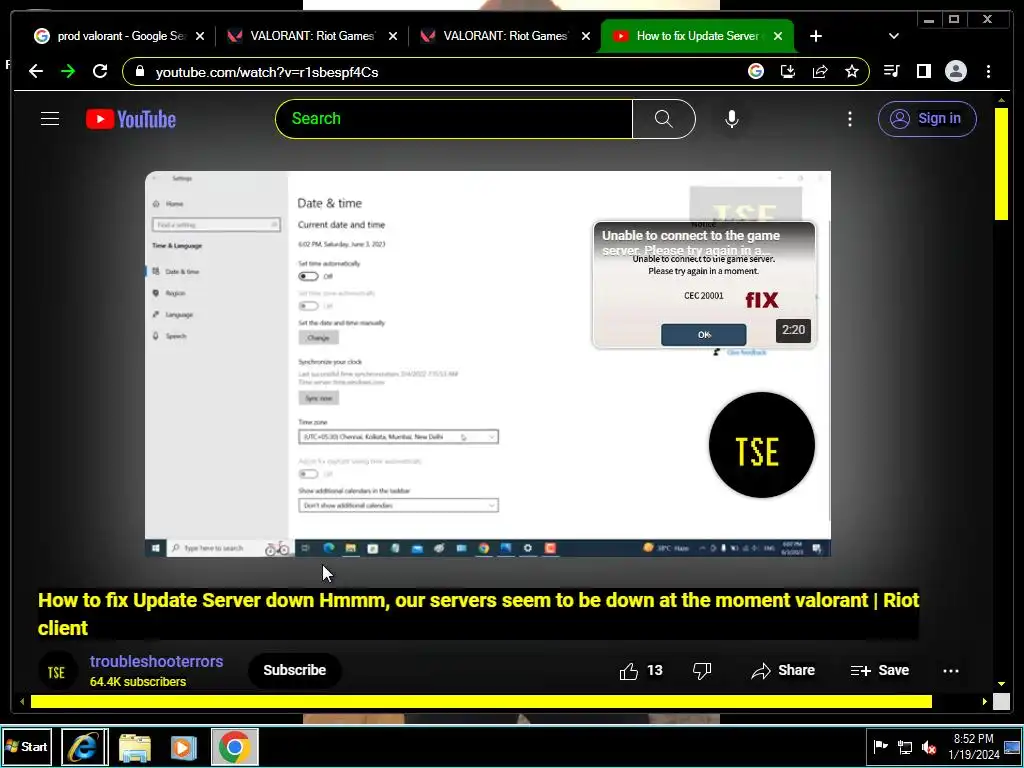Open the troubleshooterrors channel link
The image size is (1024, 768).
coord(157,662)
